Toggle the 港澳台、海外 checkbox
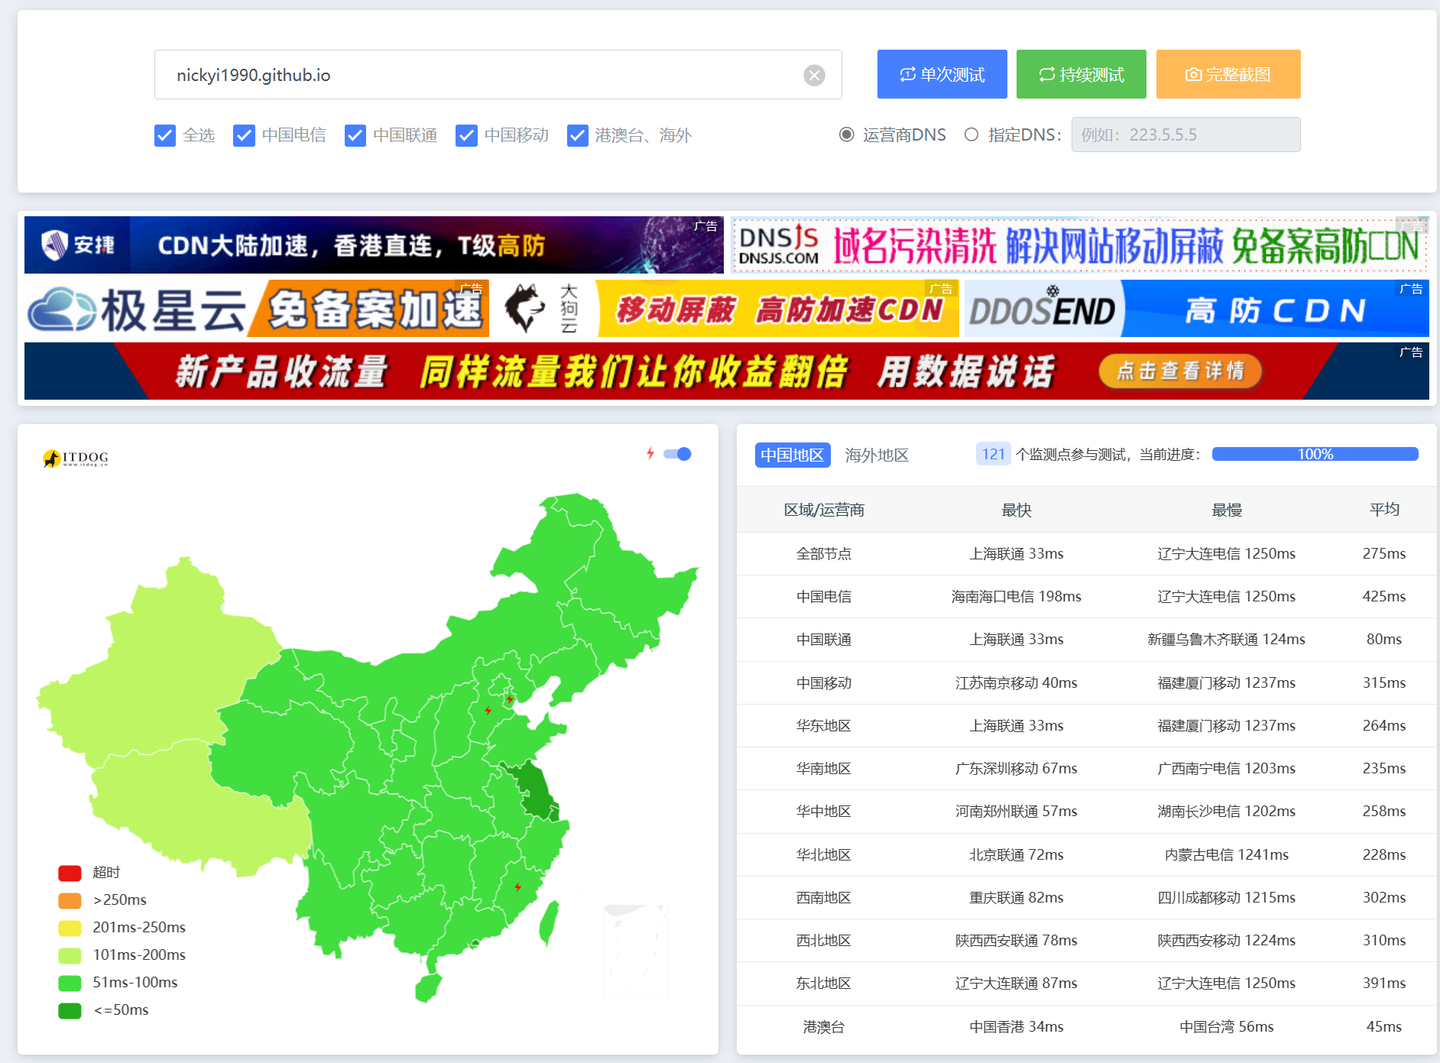Screen dimensions: 1440x1063 (x=577, y=135)
